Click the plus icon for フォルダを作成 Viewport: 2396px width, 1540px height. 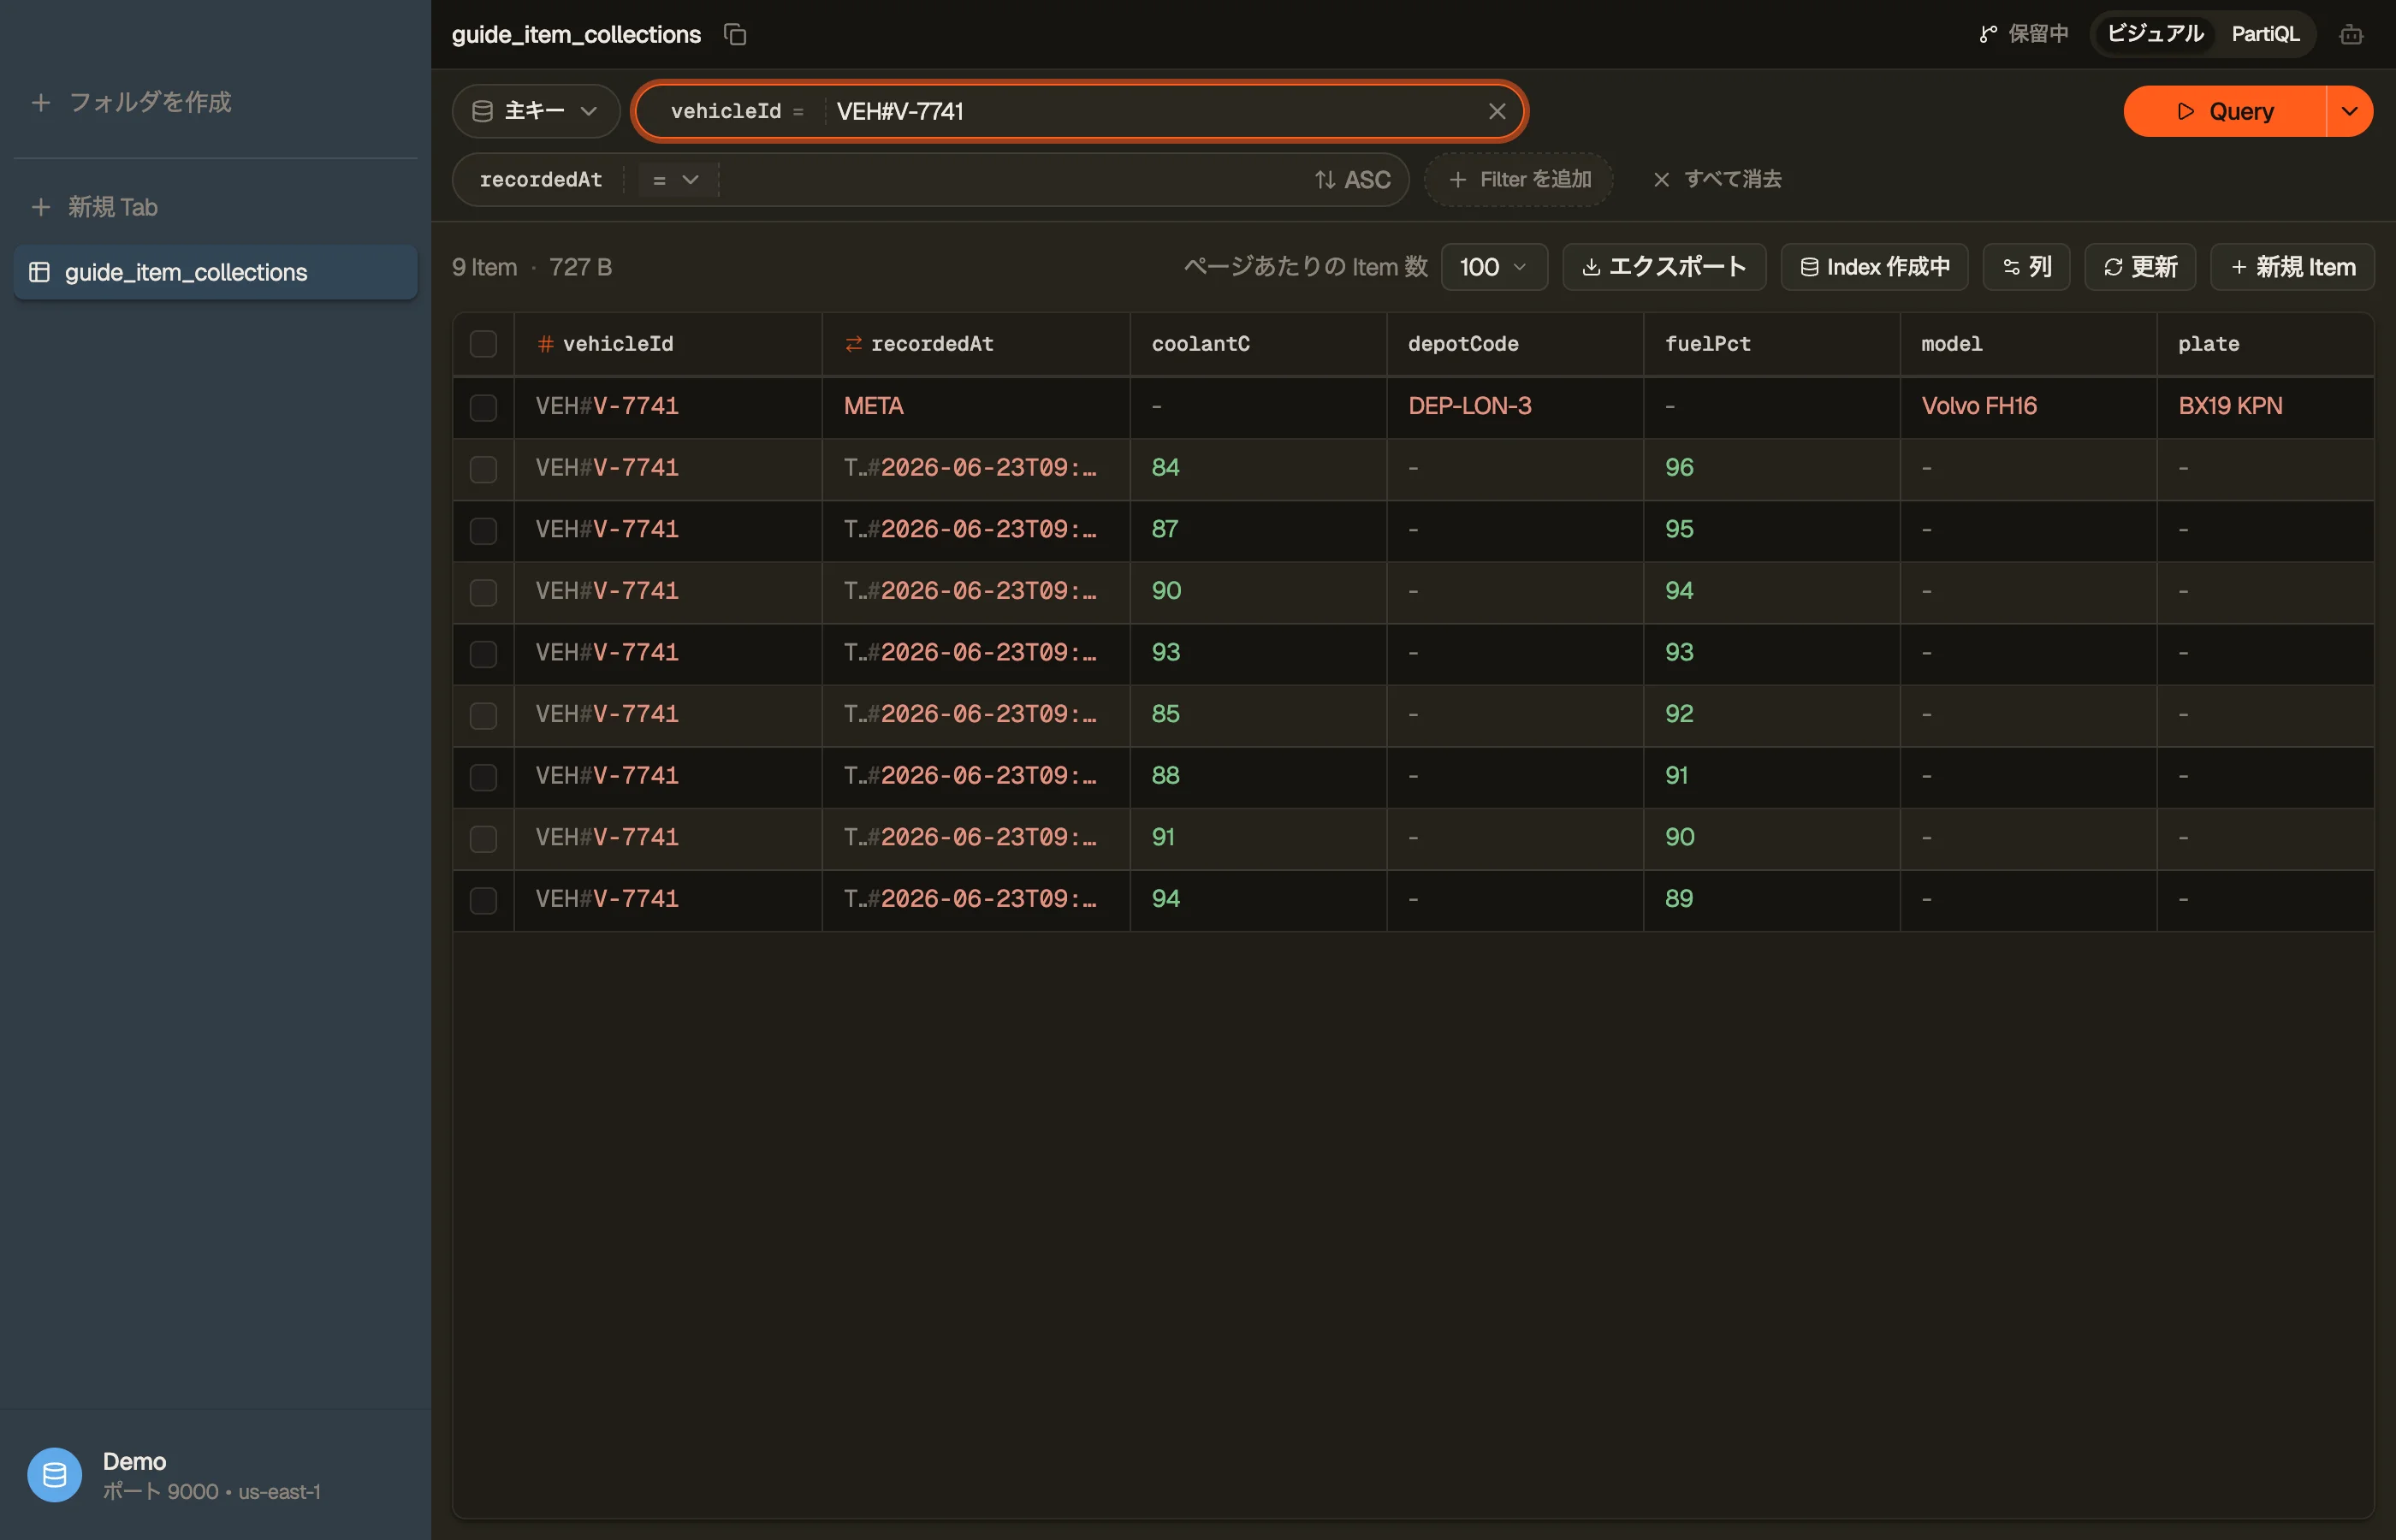click(x=41, y=102)
